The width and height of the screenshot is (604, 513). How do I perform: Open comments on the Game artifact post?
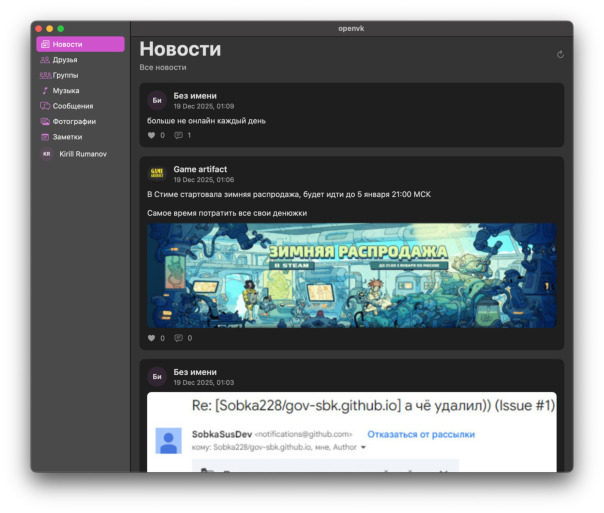178,338
